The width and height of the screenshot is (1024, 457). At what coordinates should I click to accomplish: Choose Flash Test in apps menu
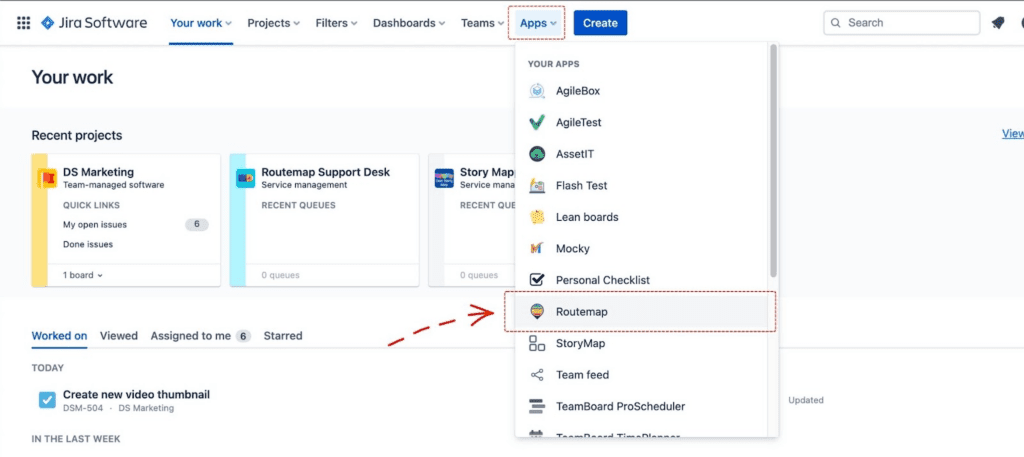coord(640,185)
